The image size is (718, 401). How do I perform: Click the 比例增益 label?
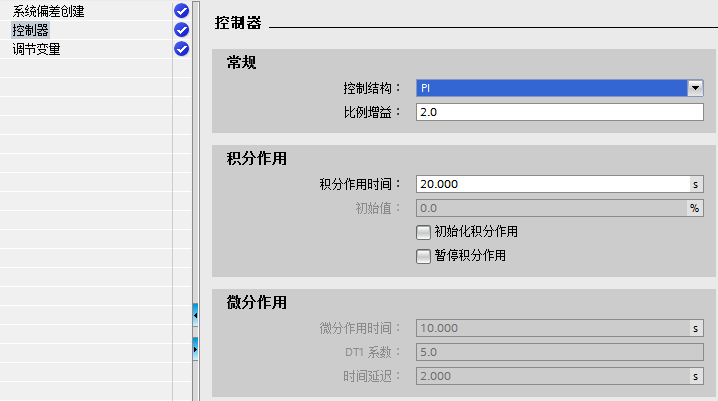coord(372,112)
